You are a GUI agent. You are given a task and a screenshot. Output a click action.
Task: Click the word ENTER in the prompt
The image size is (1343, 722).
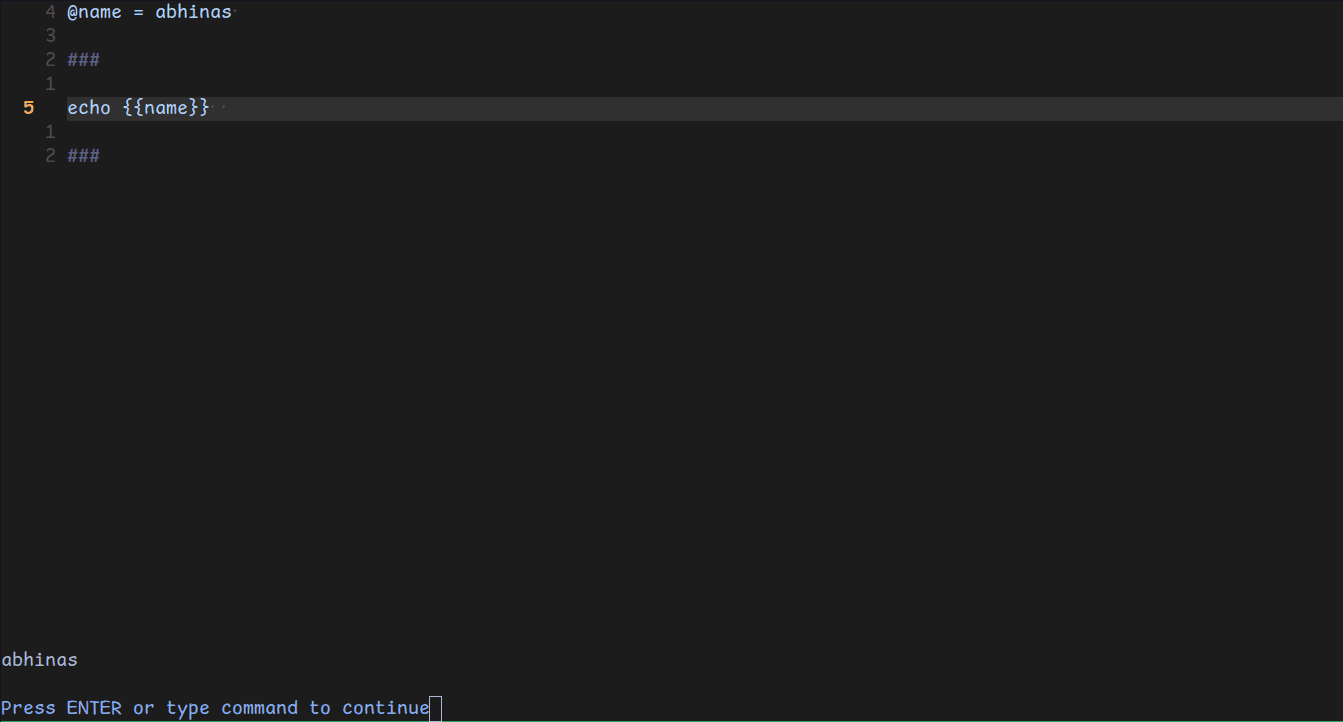click(94, 708)
